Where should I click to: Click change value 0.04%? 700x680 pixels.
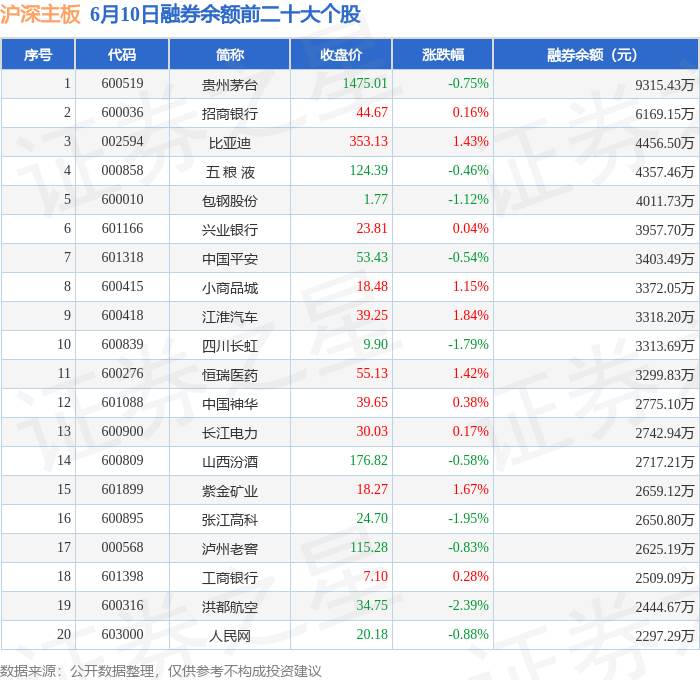tap(471, 229)
